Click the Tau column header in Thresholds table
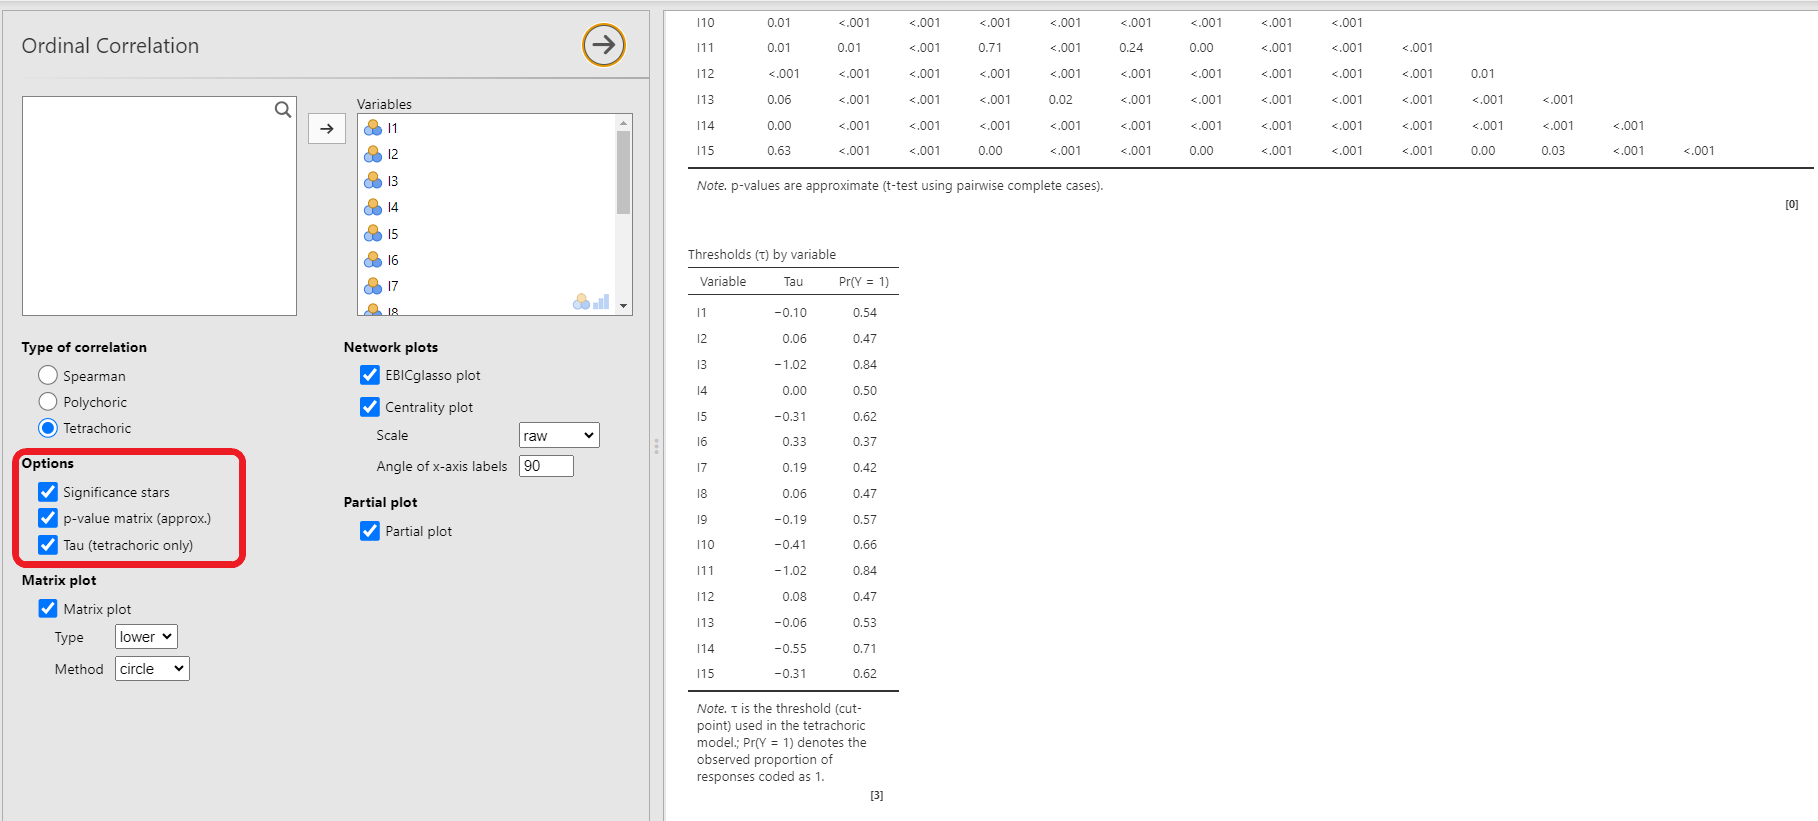Viewport: 1818px width, 821px height. [x=793, y=282]
